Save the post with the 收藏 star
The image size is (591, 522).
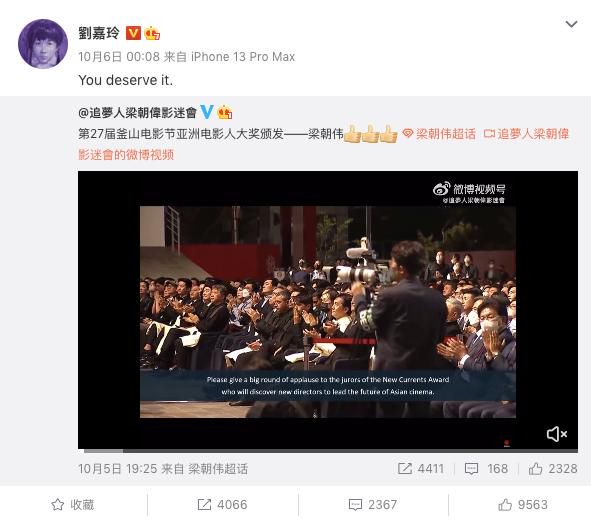pos(73,504)
